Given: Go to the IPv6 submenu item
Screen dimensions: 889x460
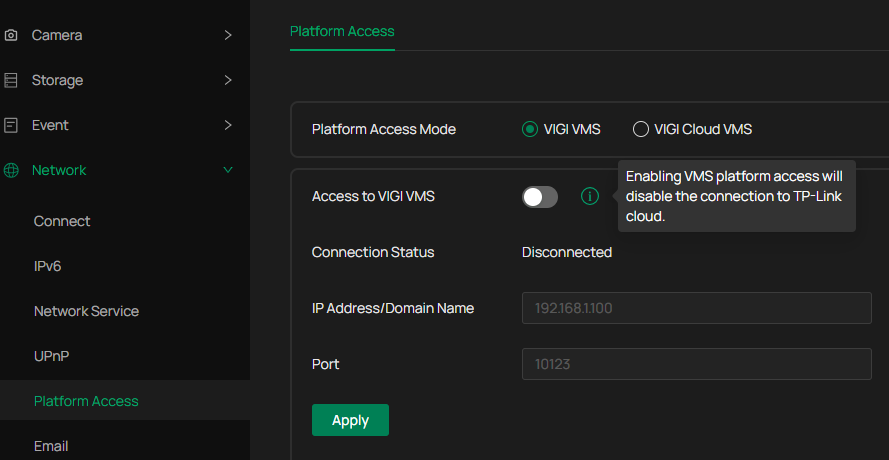Looking at the screenshot, I should (x=48, y=266).
